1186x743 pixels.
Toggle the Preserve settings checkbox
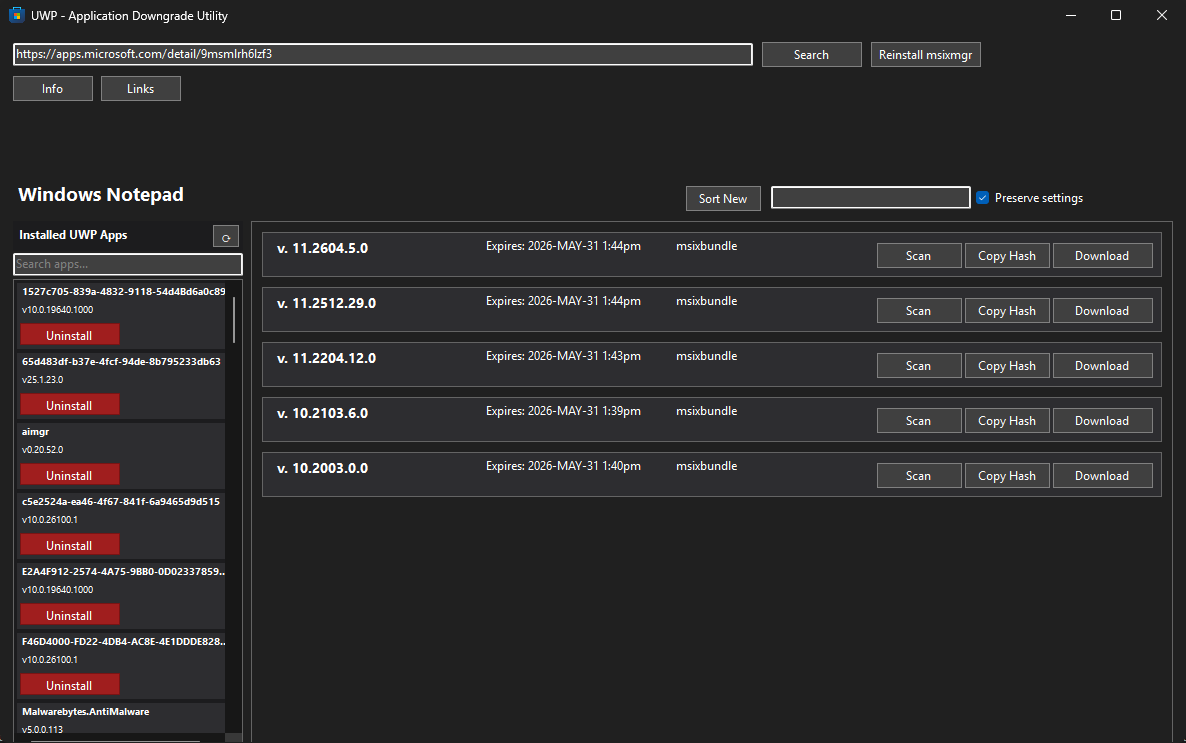click(982, 197)
